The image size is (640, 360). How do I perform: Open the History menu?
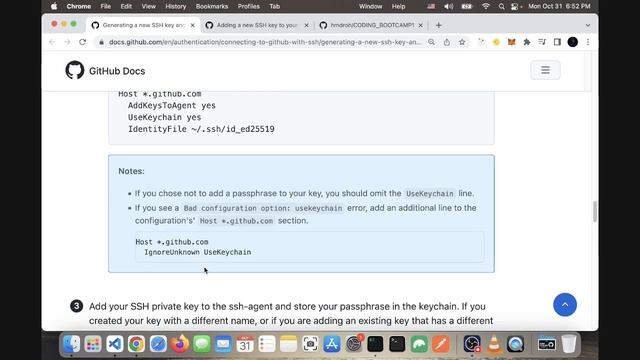176,7
